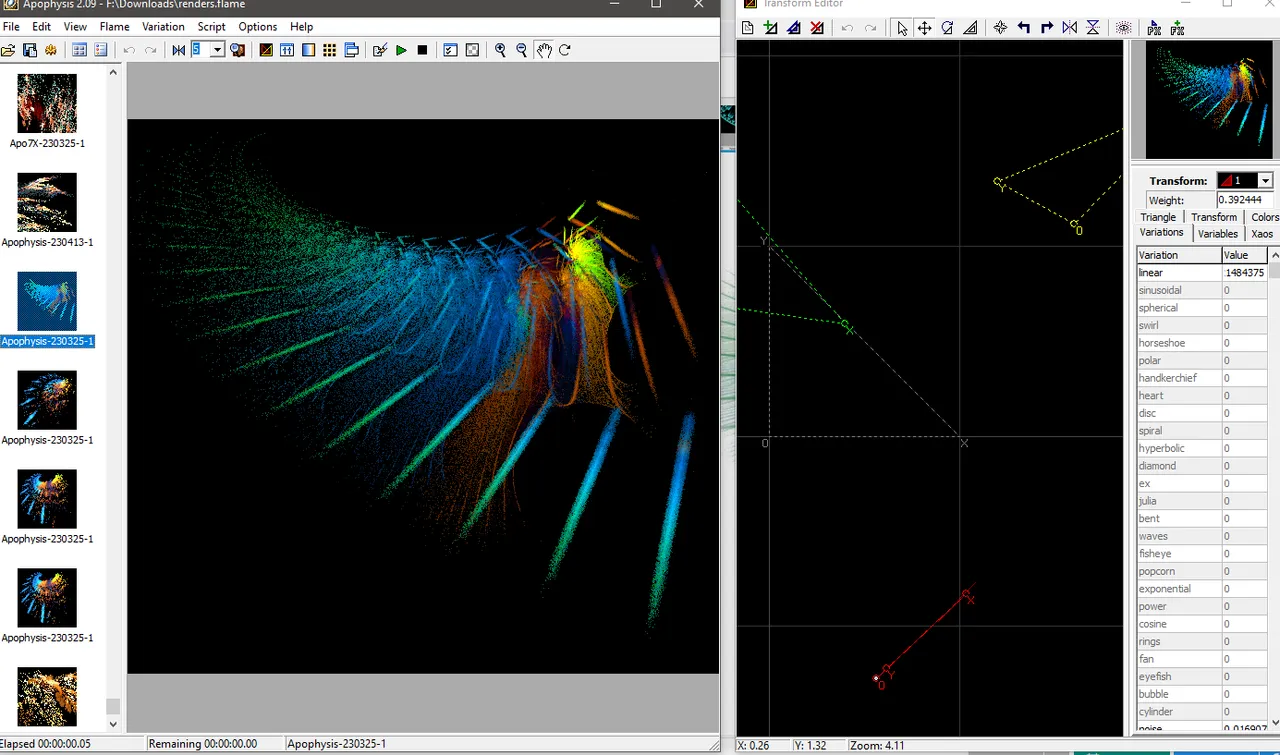
Task: Stop the script with the black square
Action: pyautogui.click(x=422, y=50)
